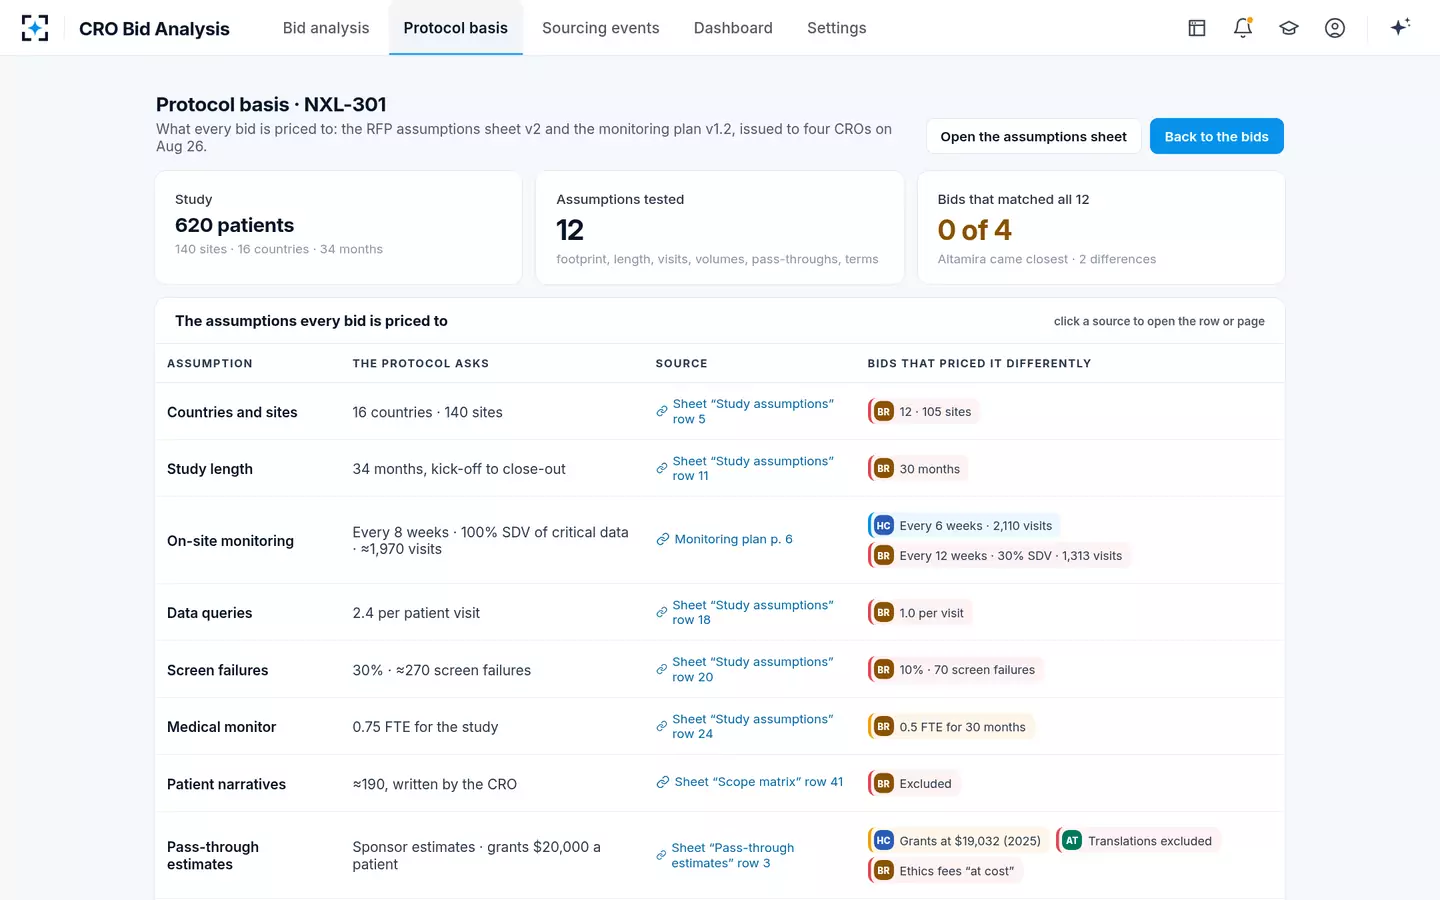
Task: Open the Monitoring plan p. 6 link
Action: [724, 540]
